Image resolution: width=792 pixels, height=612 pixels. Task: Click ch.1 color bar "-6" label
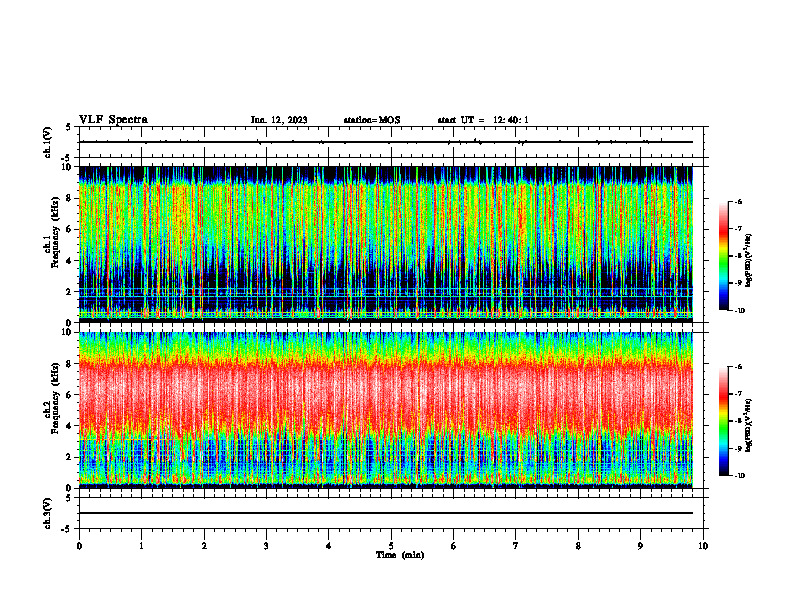click(738, 201)
